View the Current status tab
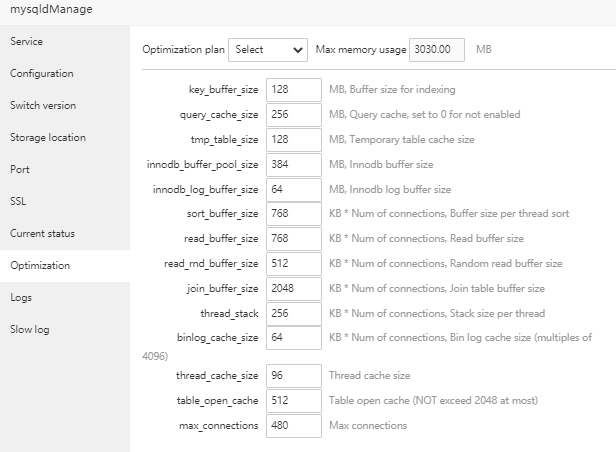This screenshot has width=616, height=452. pyautogui.click(x=43, y=233)
